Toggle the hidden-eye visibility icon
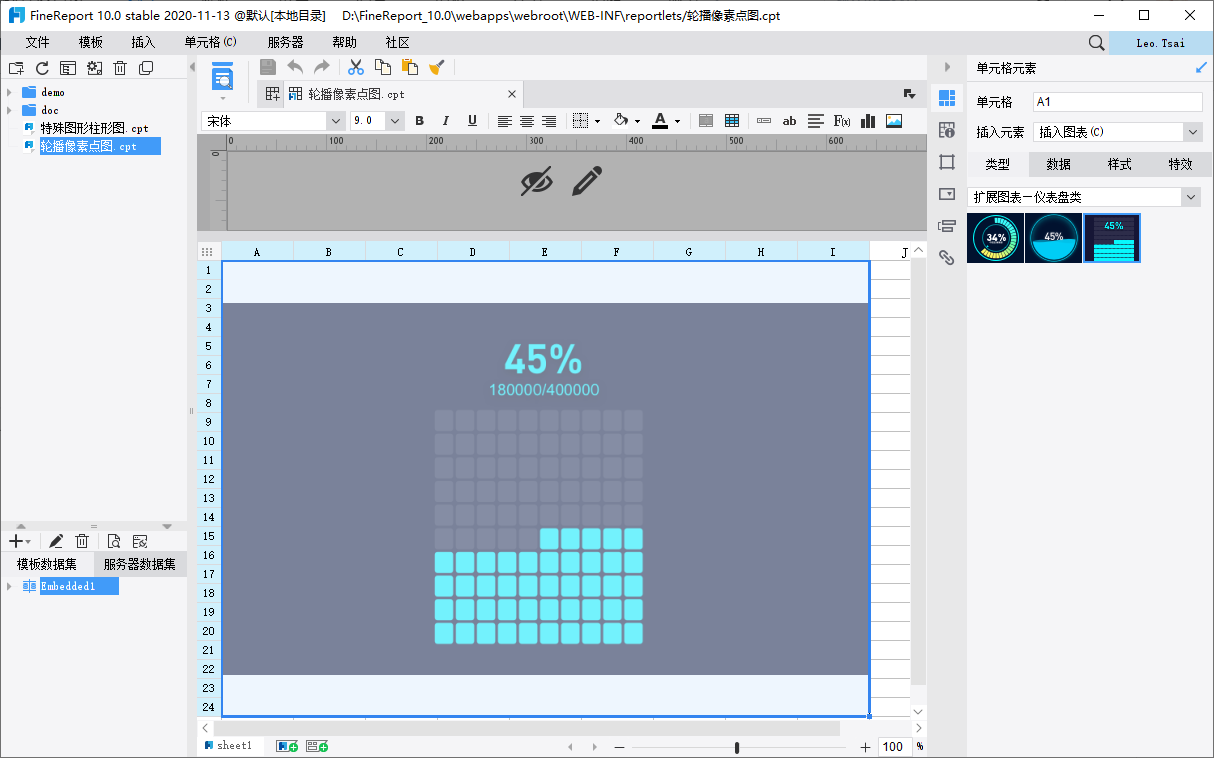The image size is (1214, 758). 537,181
